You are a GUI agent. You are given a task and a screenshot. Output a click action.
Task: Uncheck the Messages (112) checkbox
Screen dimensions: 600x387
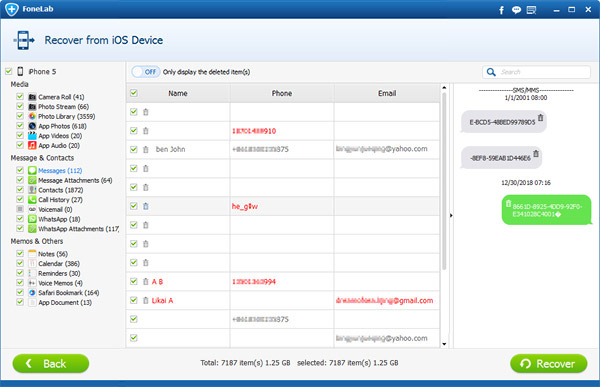[20, 170]
